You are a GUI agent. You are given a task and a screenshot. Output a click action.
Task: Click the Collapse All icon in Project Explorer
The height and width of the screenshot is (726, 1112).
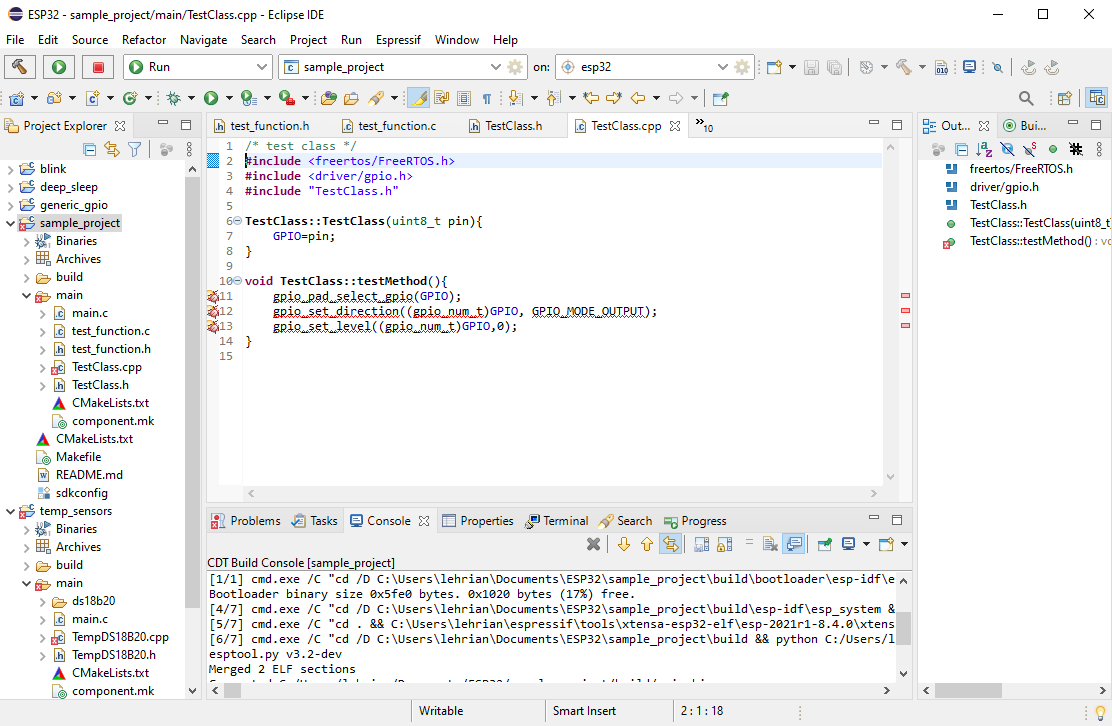click(x=90, y=149)
